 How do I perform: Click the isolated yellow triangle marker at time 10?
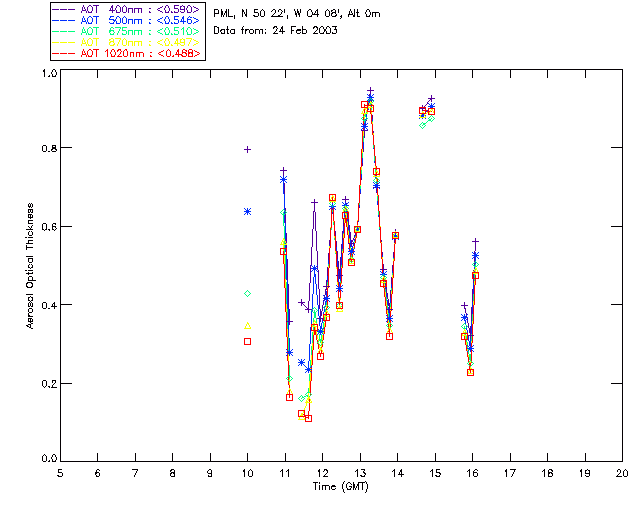(247, 326)
